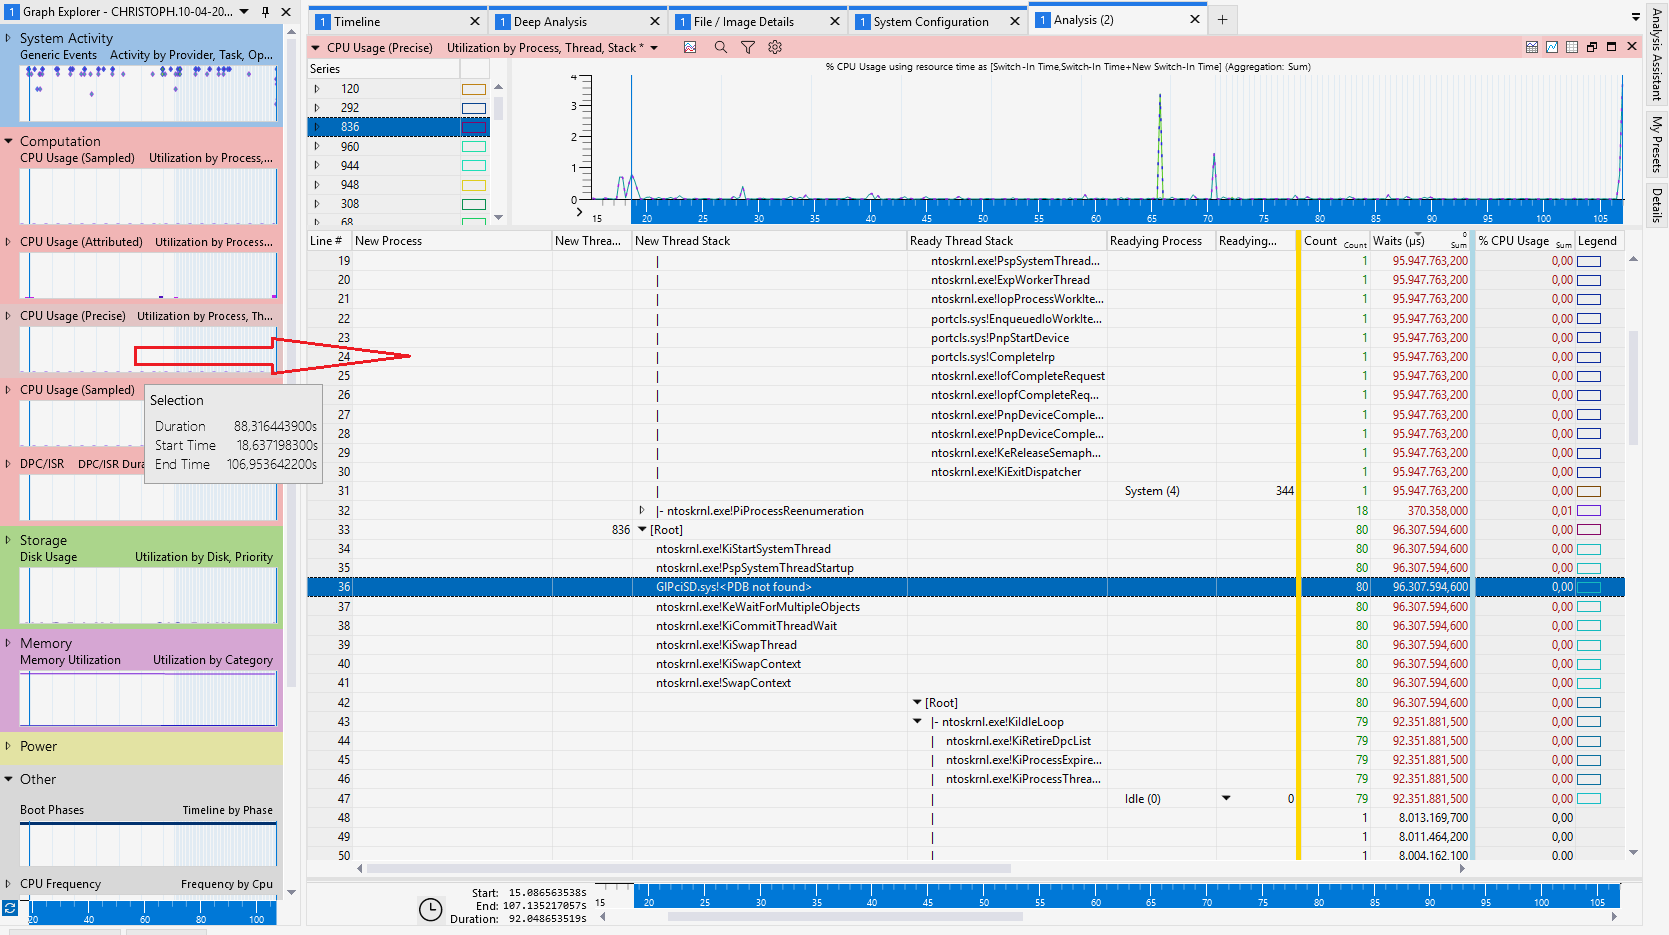Click the search magnifier in the graph toolbar
This screenshot has height=935, width=1669.
coord(720,47)
